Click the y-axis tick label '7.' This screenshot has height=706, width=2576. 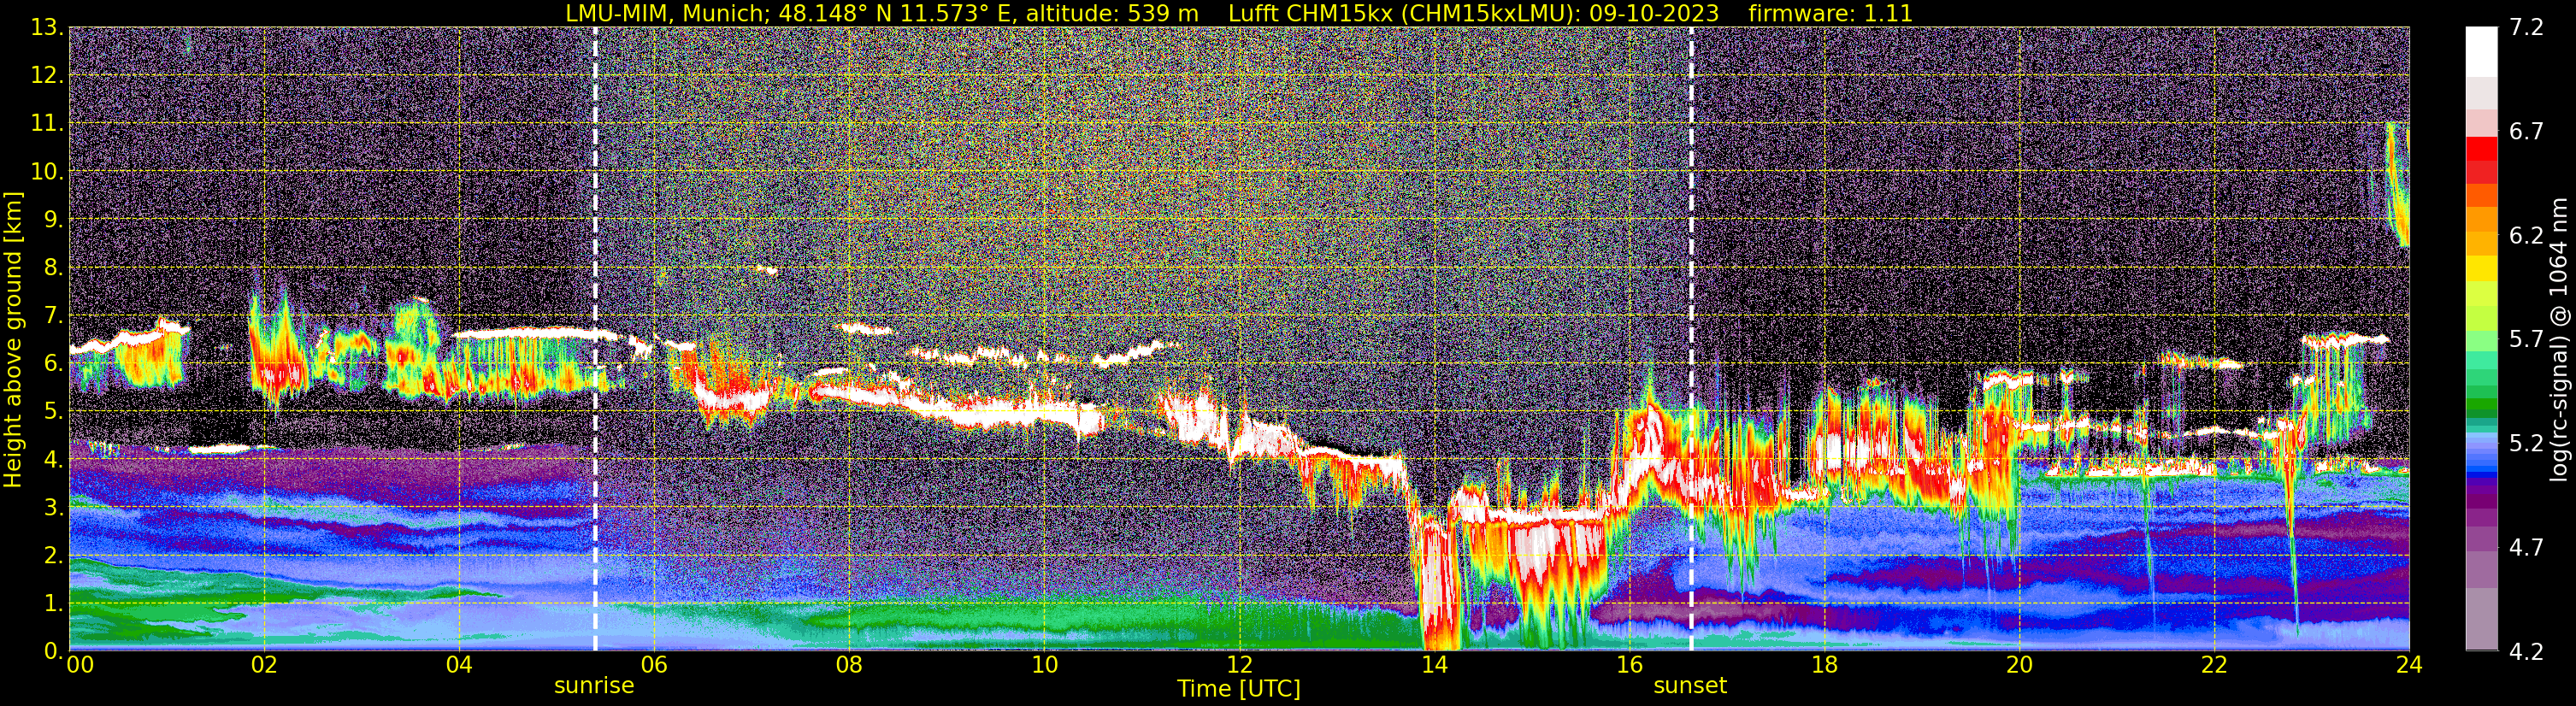(x=54, y=316)
